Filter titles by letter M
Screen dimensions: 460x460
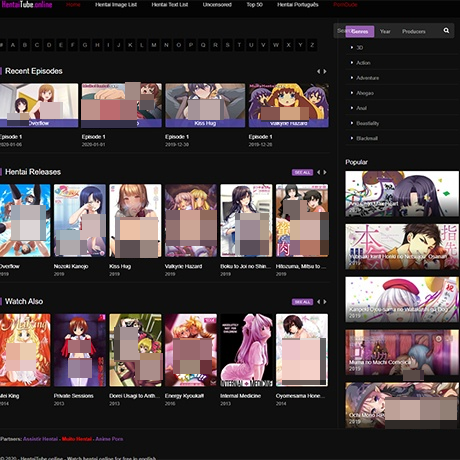[x=154, y=45]
